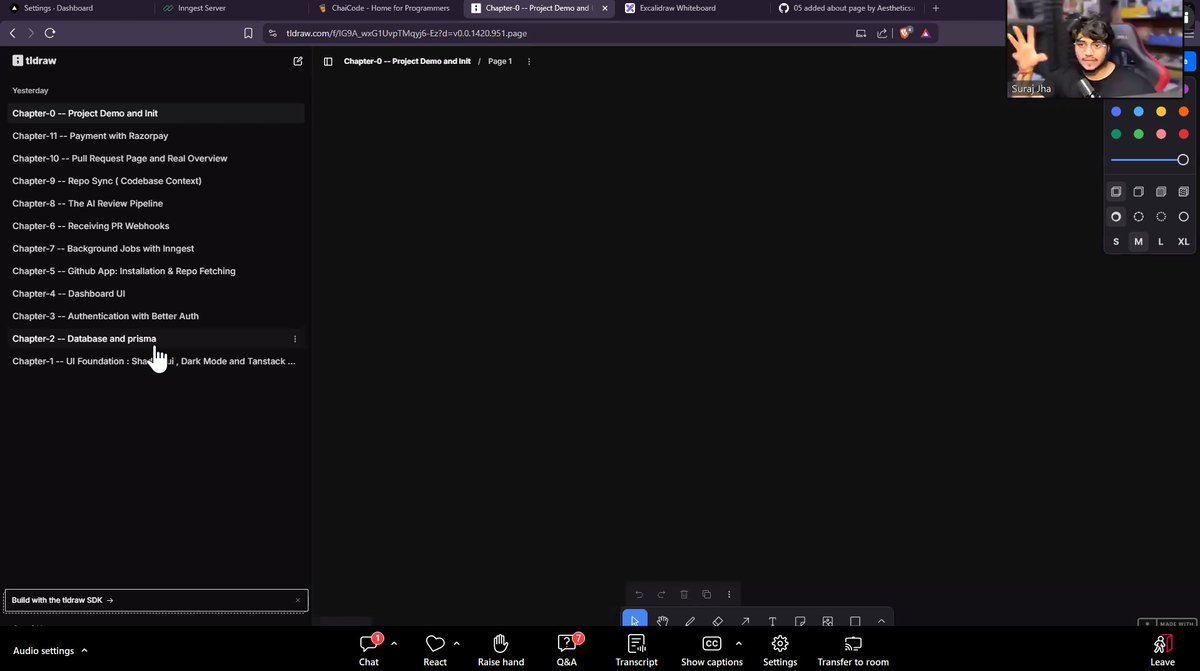Screen dimensions: 1200x671
Task: Open Chapter-7 Background Jobs with Inngest
Action: [155, 248]
